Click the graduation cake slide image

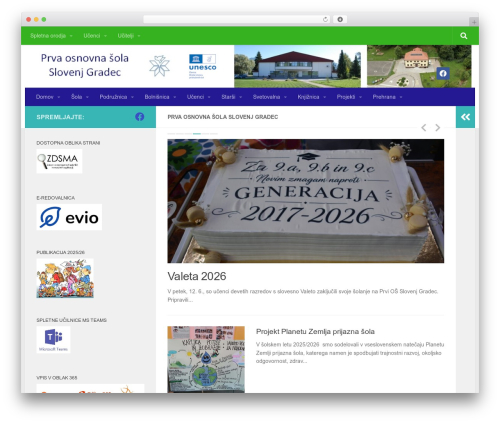click(306, 201)
